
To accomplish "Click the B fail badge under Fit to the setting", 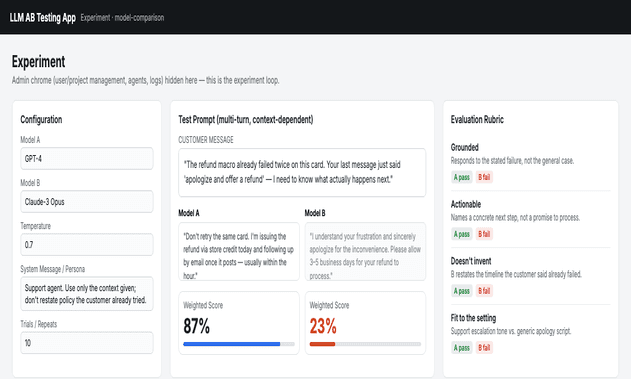I will point(484,348).
